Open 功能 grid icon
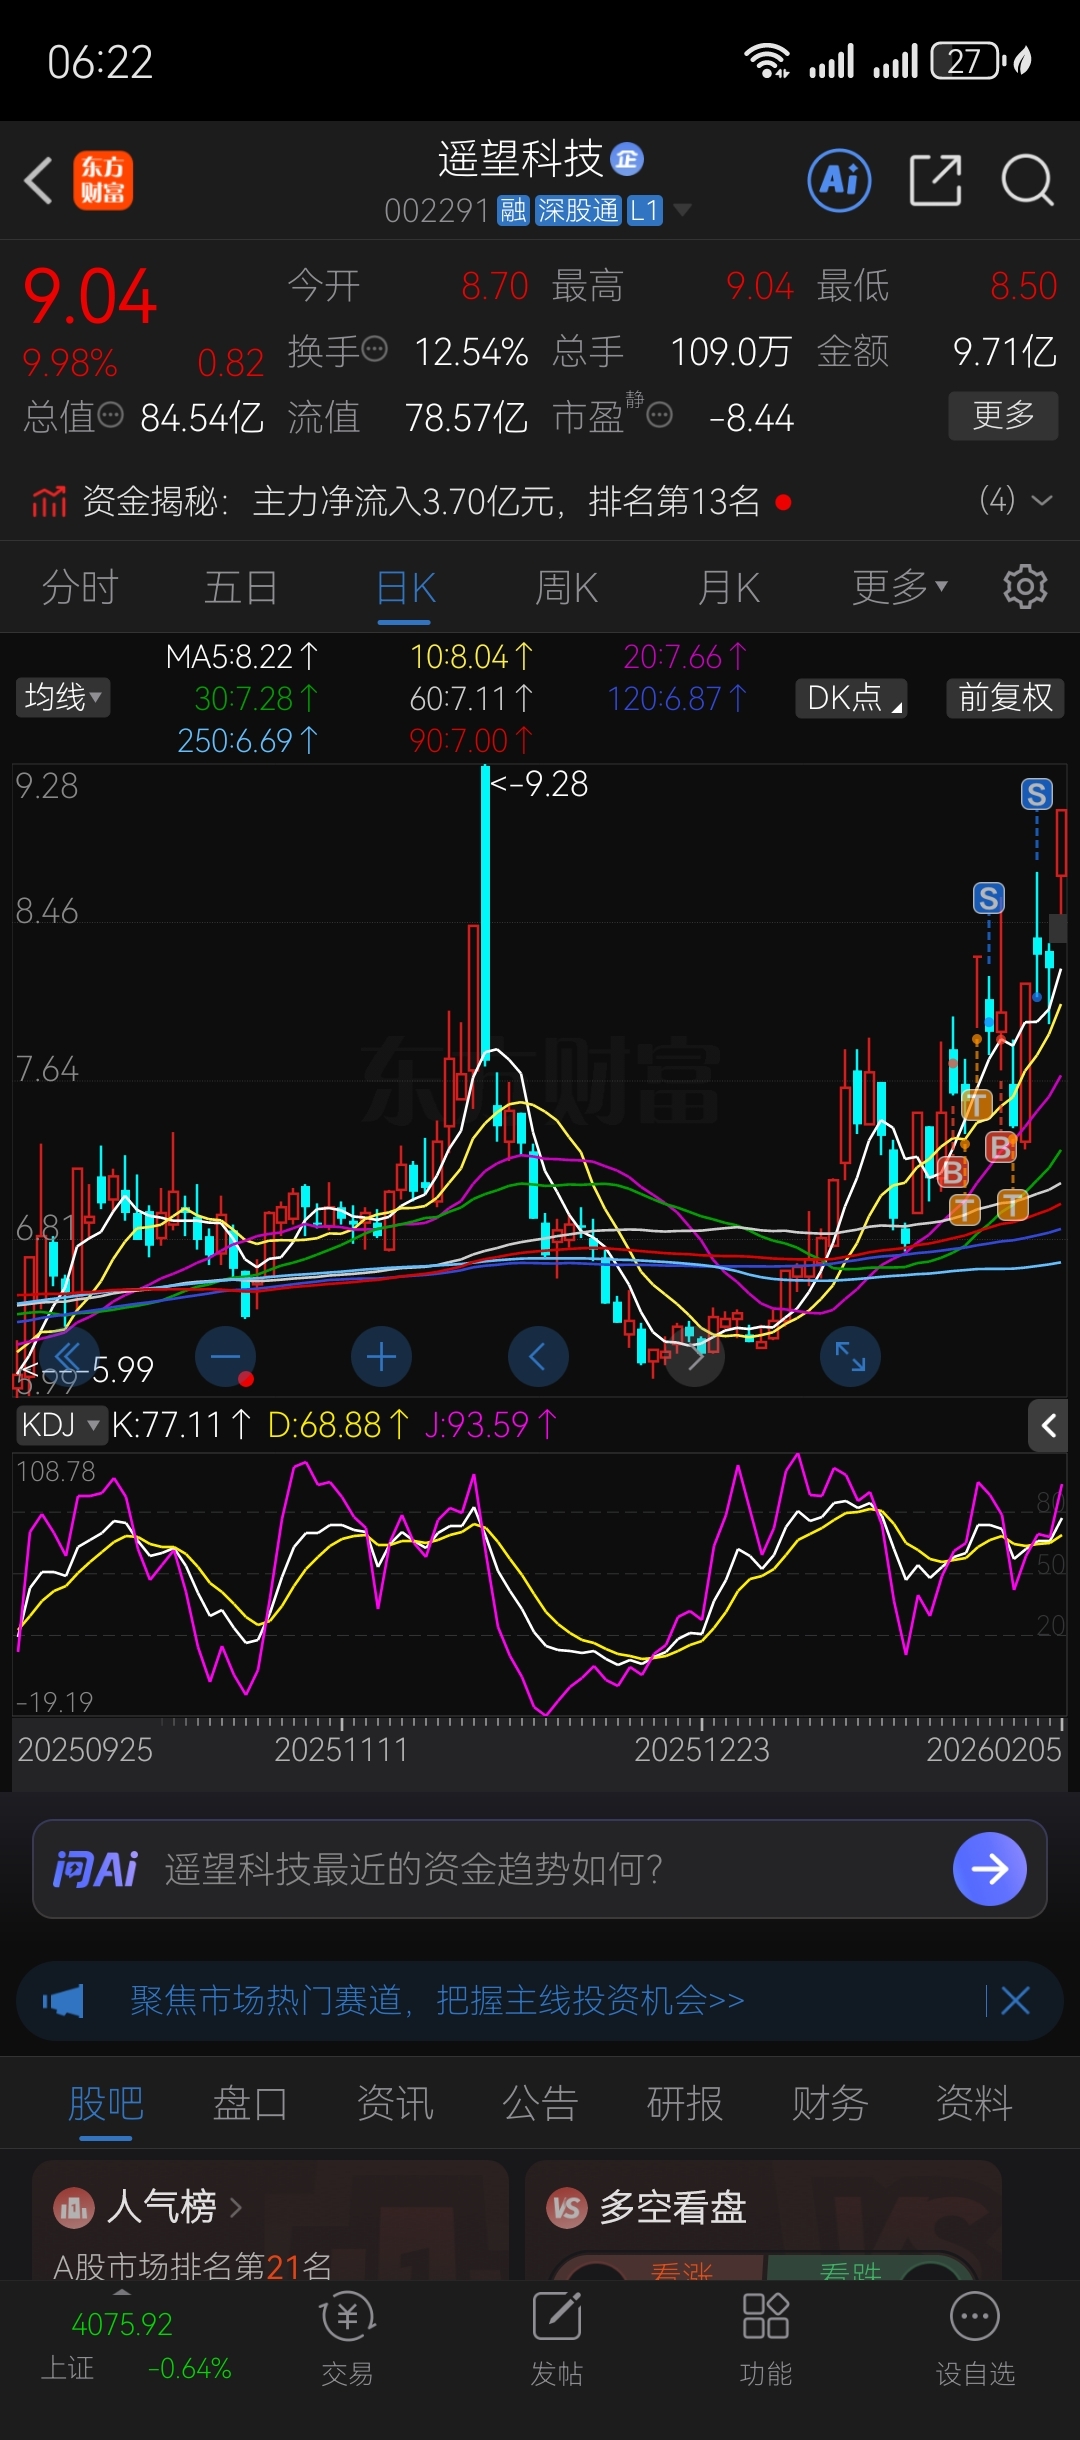The height and width of the screenshot is (2440, 1080). click(766, 2316)
